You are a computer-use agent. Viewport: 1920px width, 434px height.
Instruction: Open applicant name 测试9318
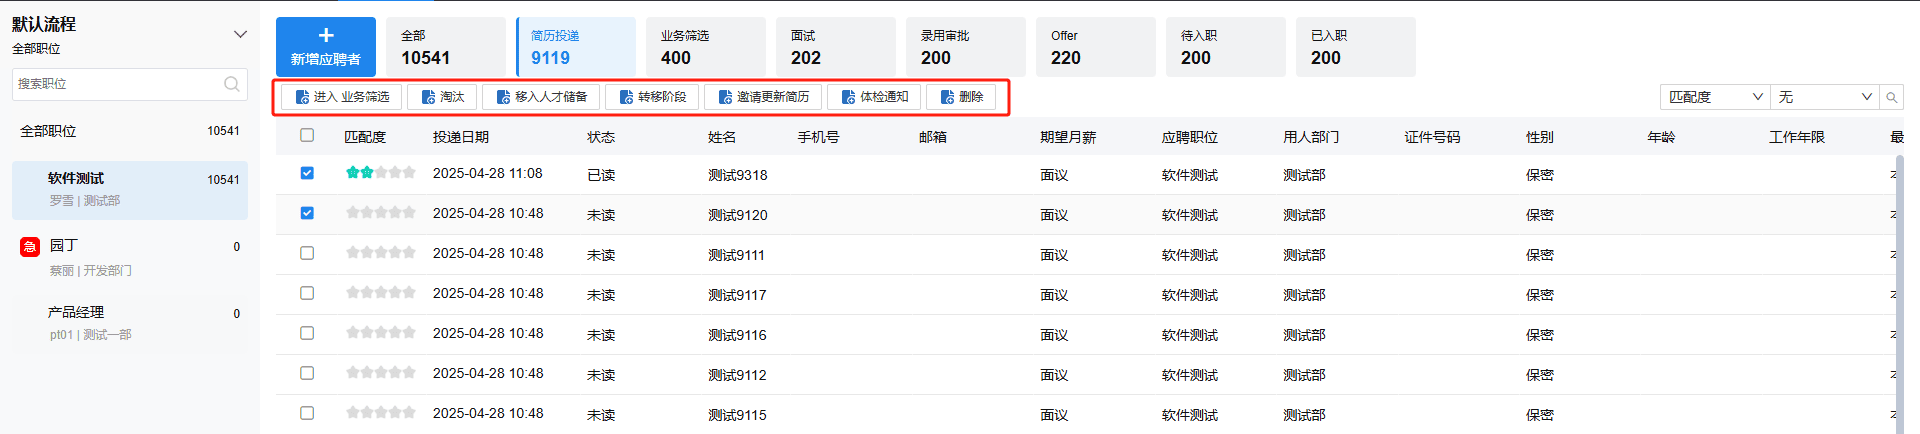[738, 175]
